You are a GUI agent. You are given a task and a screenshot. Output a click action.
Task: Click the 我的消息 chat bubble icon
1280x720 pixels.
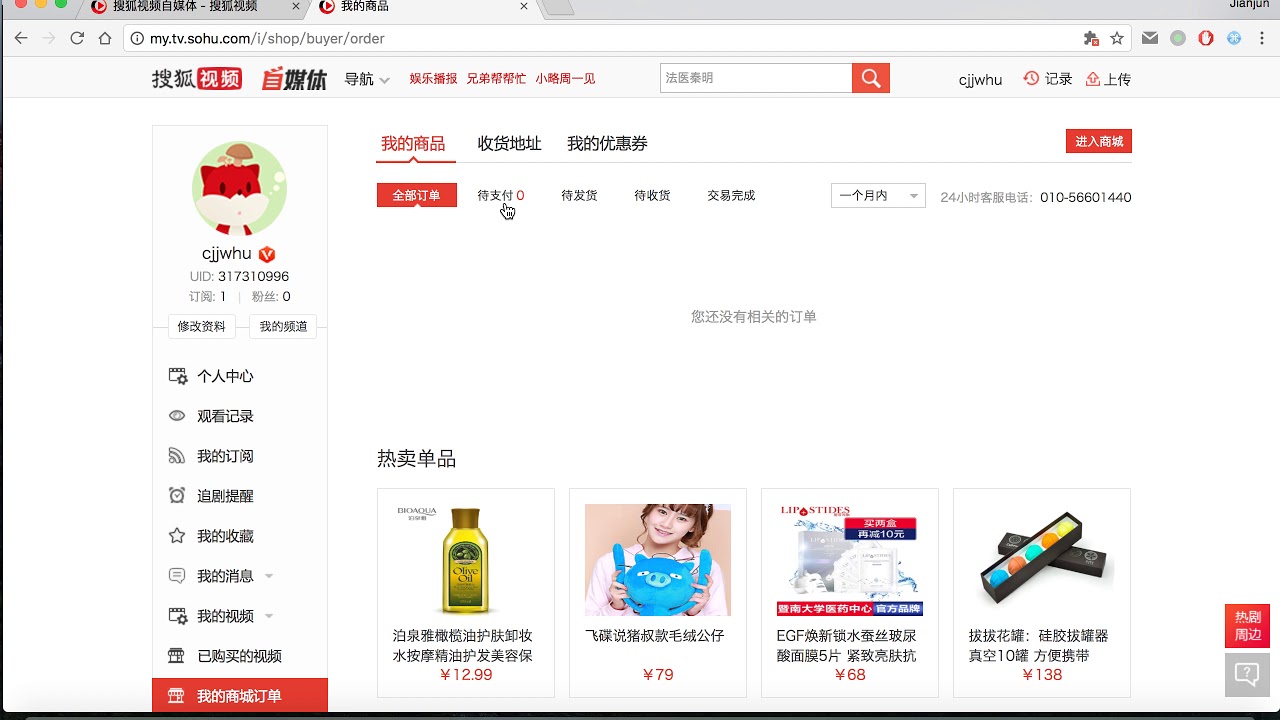pos(177,576)
